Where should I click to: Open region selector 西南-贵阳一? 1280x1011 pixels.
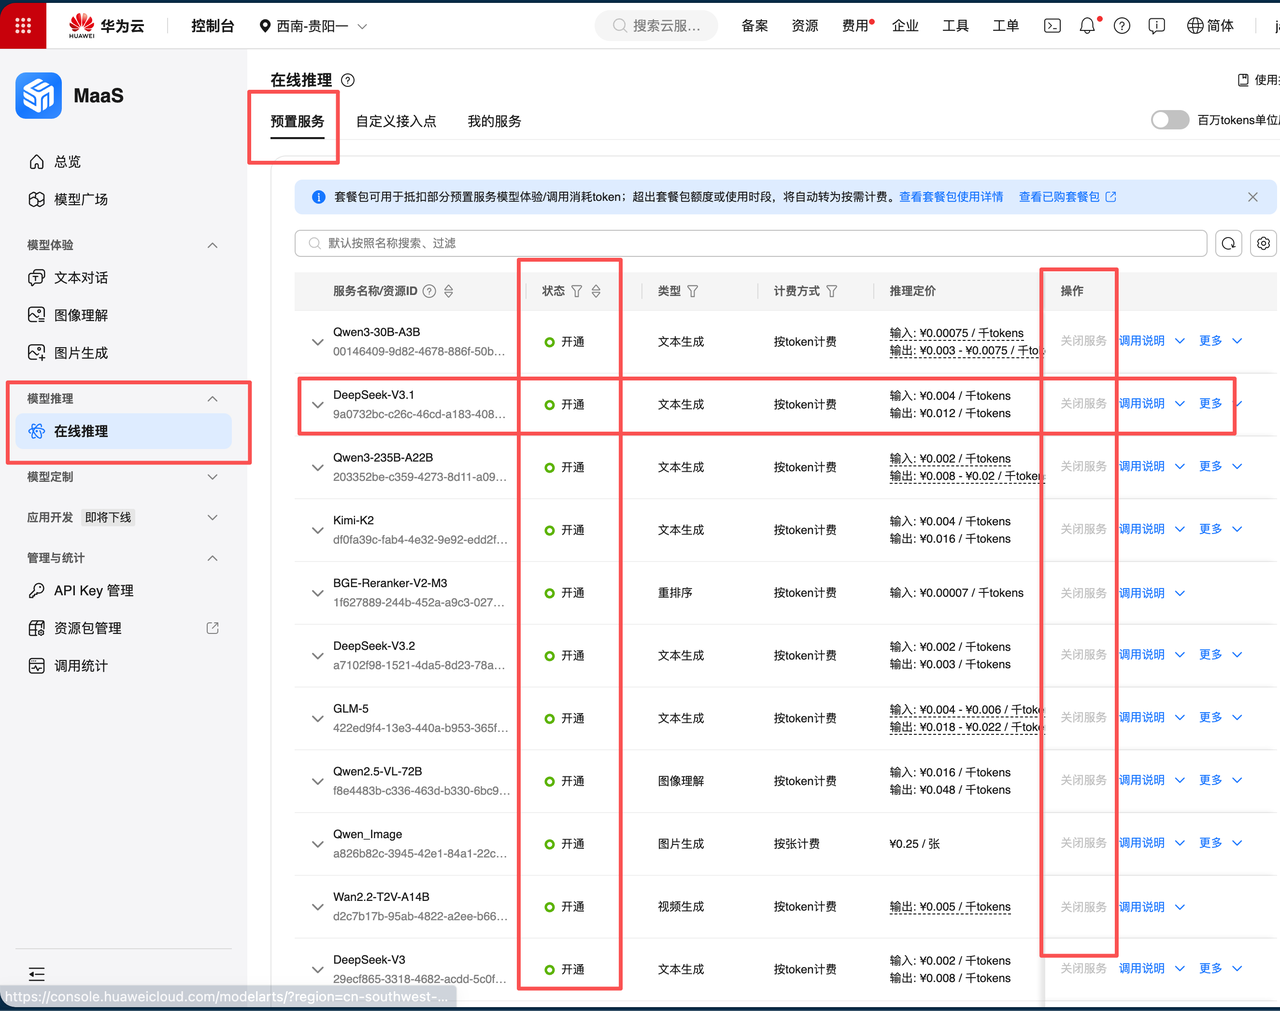coord(313,26)
